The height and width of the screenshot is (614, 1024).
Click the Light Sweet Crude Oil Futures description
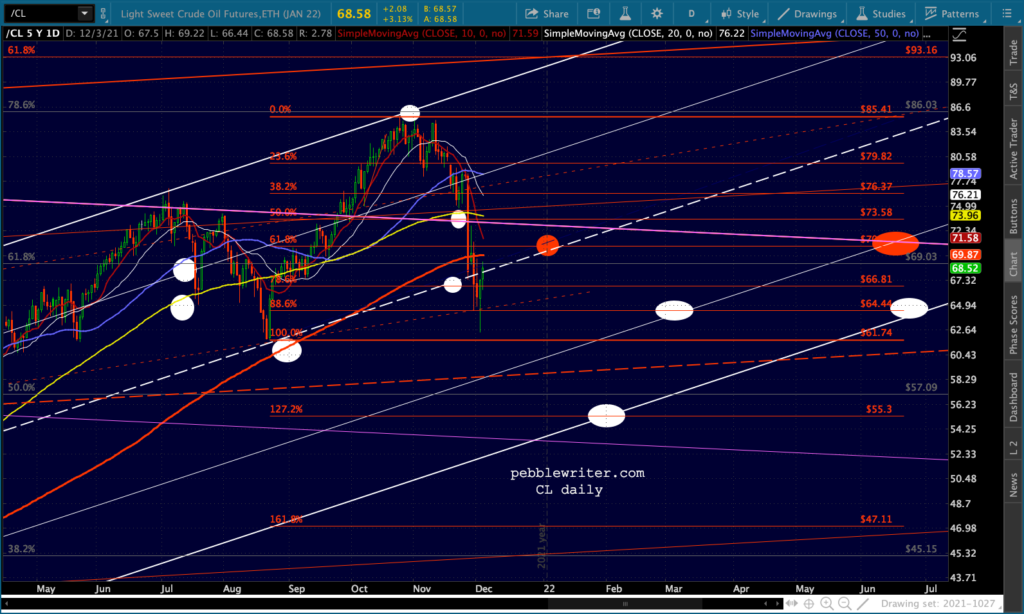(221, 14)
